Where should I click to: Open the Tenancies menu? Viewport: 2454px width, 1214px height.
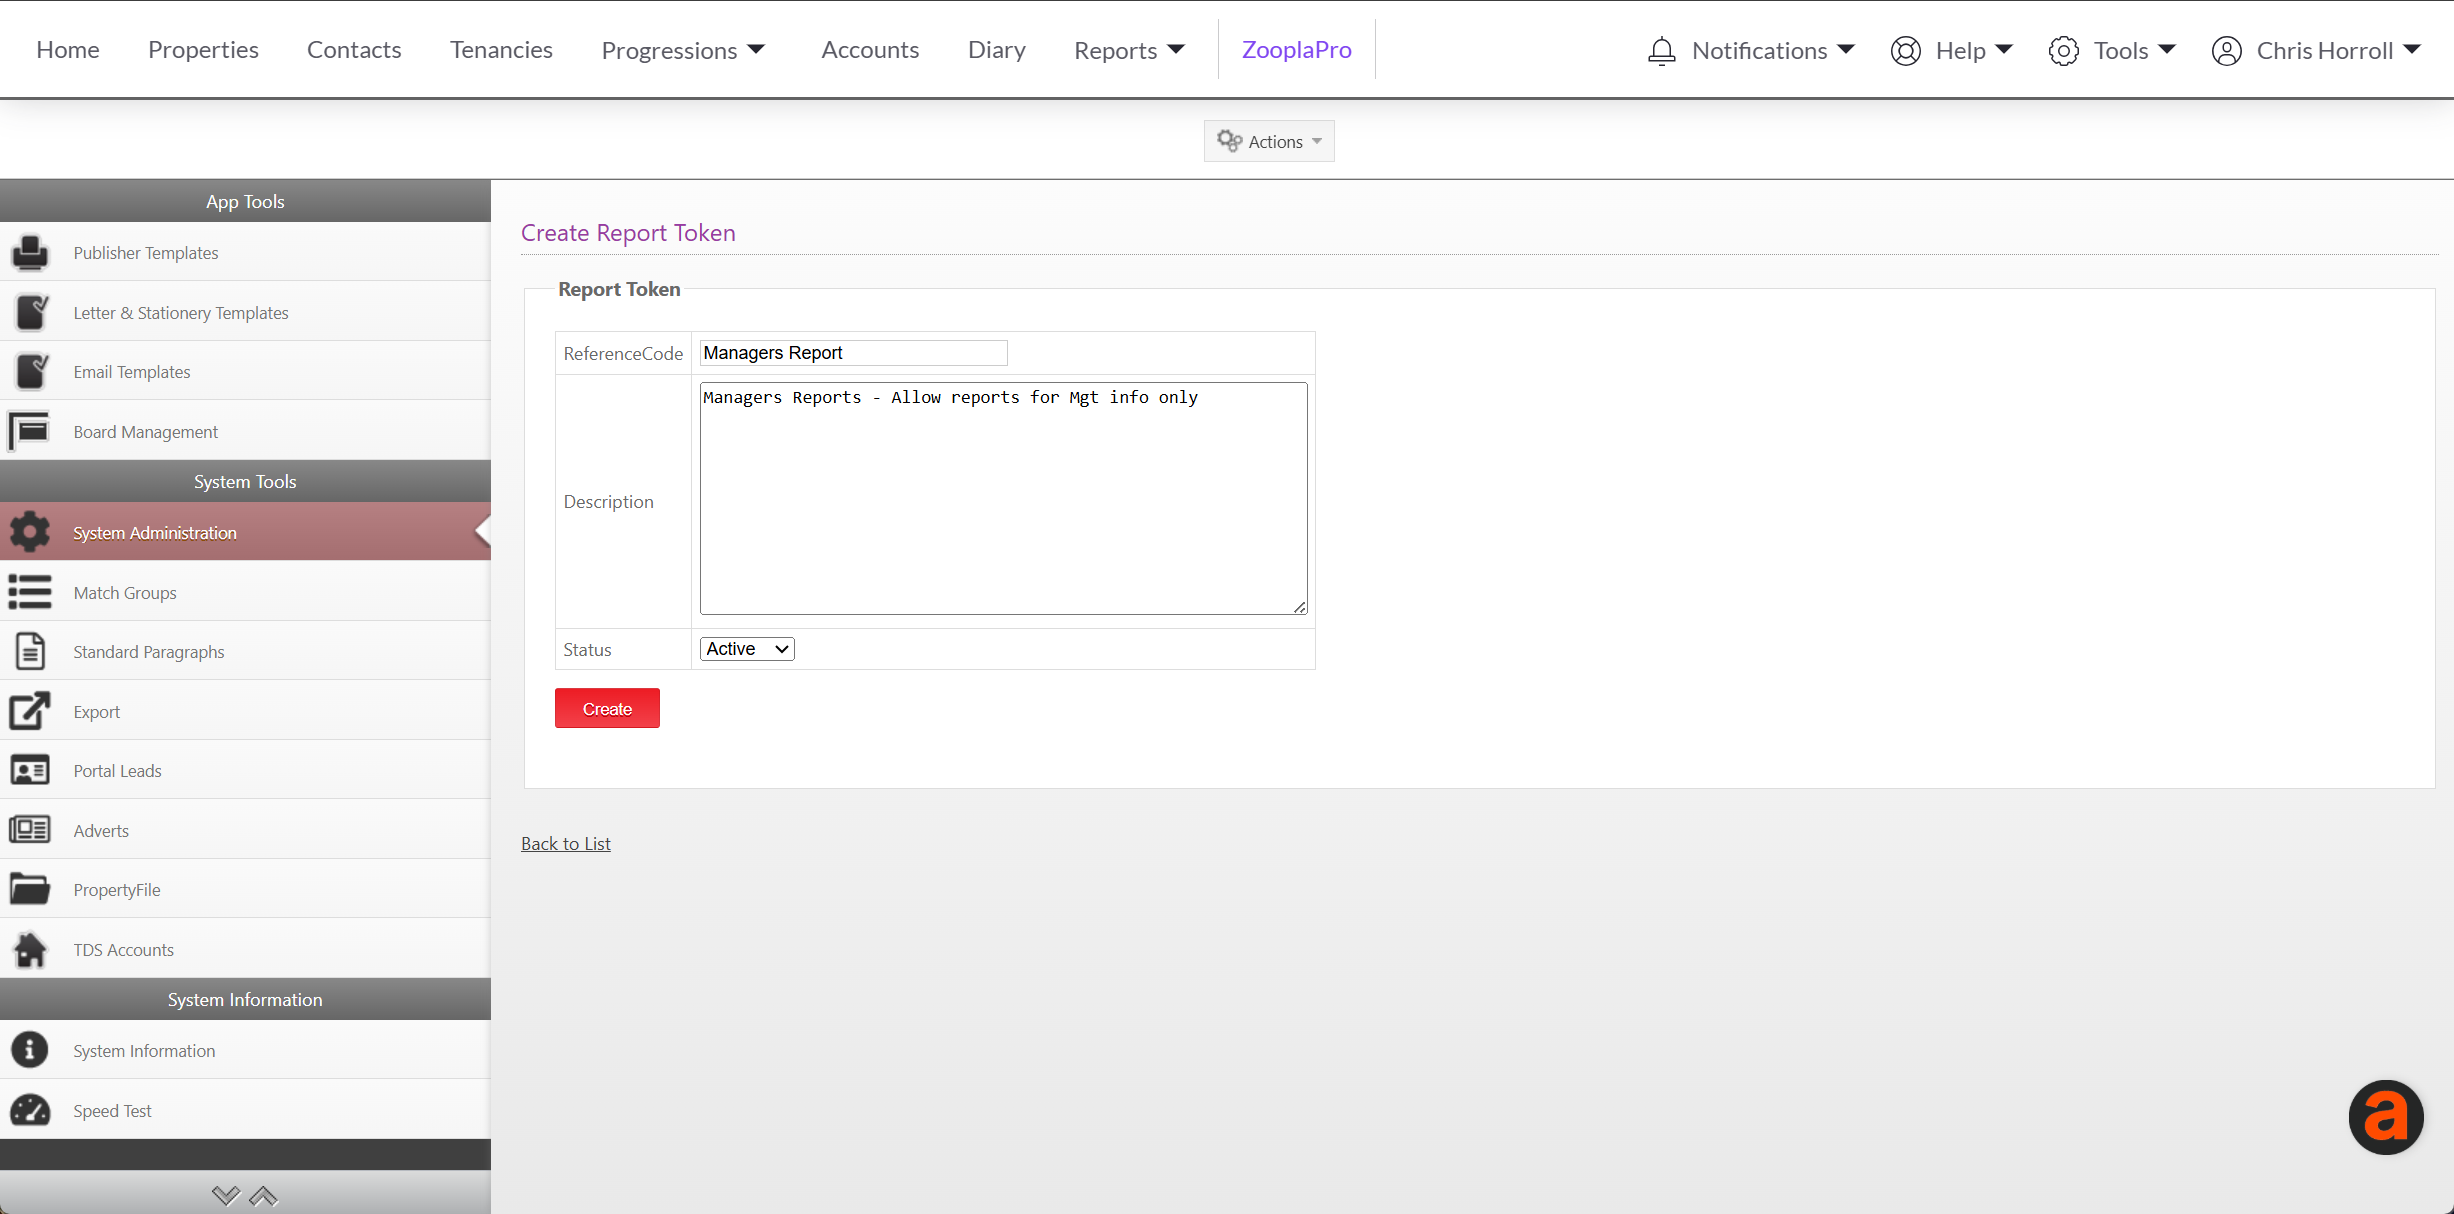(x=501, y=49)
